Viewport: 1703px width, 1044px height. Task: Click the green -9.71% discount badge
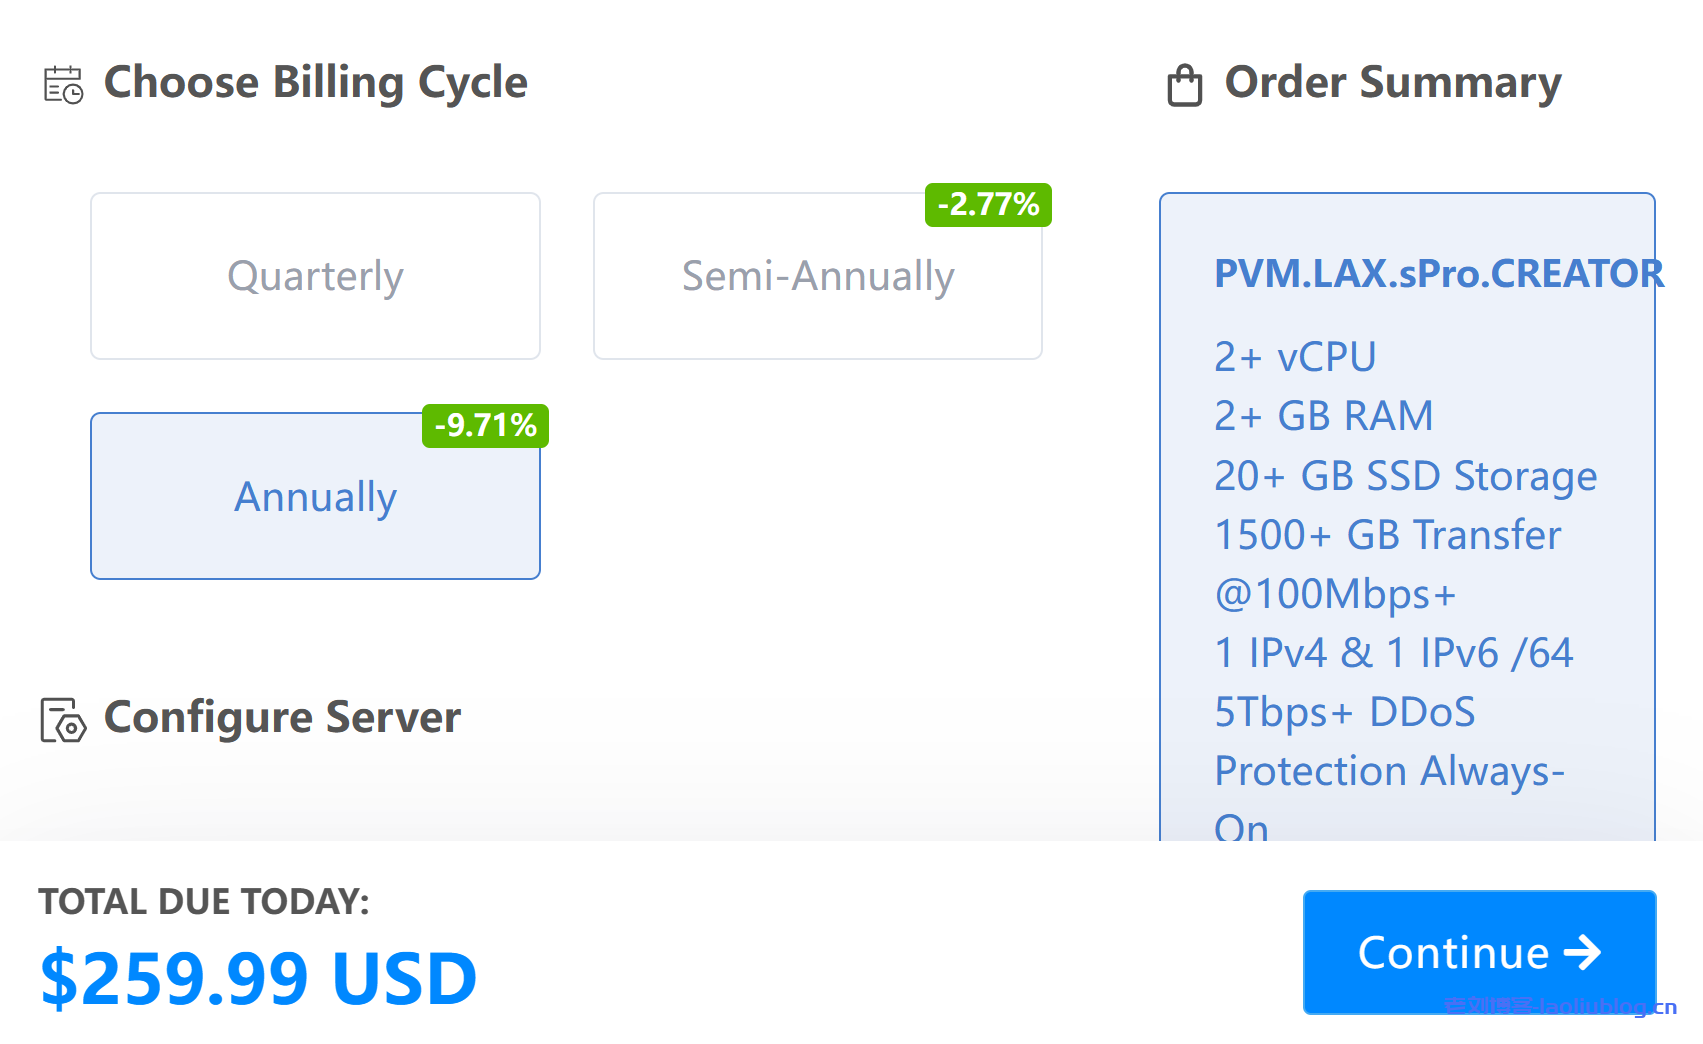[x=484, y=425]
